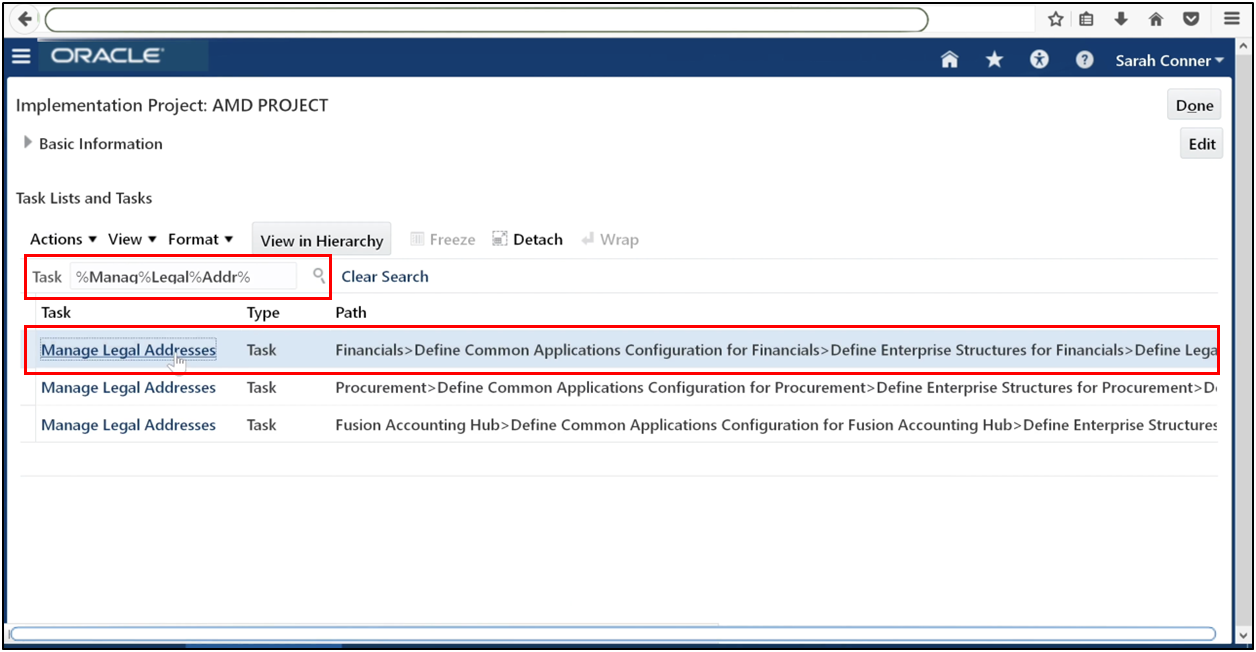Click the Freeze icon in the toolbar
The height and width of the screenshot is (652, 1256).
point(442,239)
